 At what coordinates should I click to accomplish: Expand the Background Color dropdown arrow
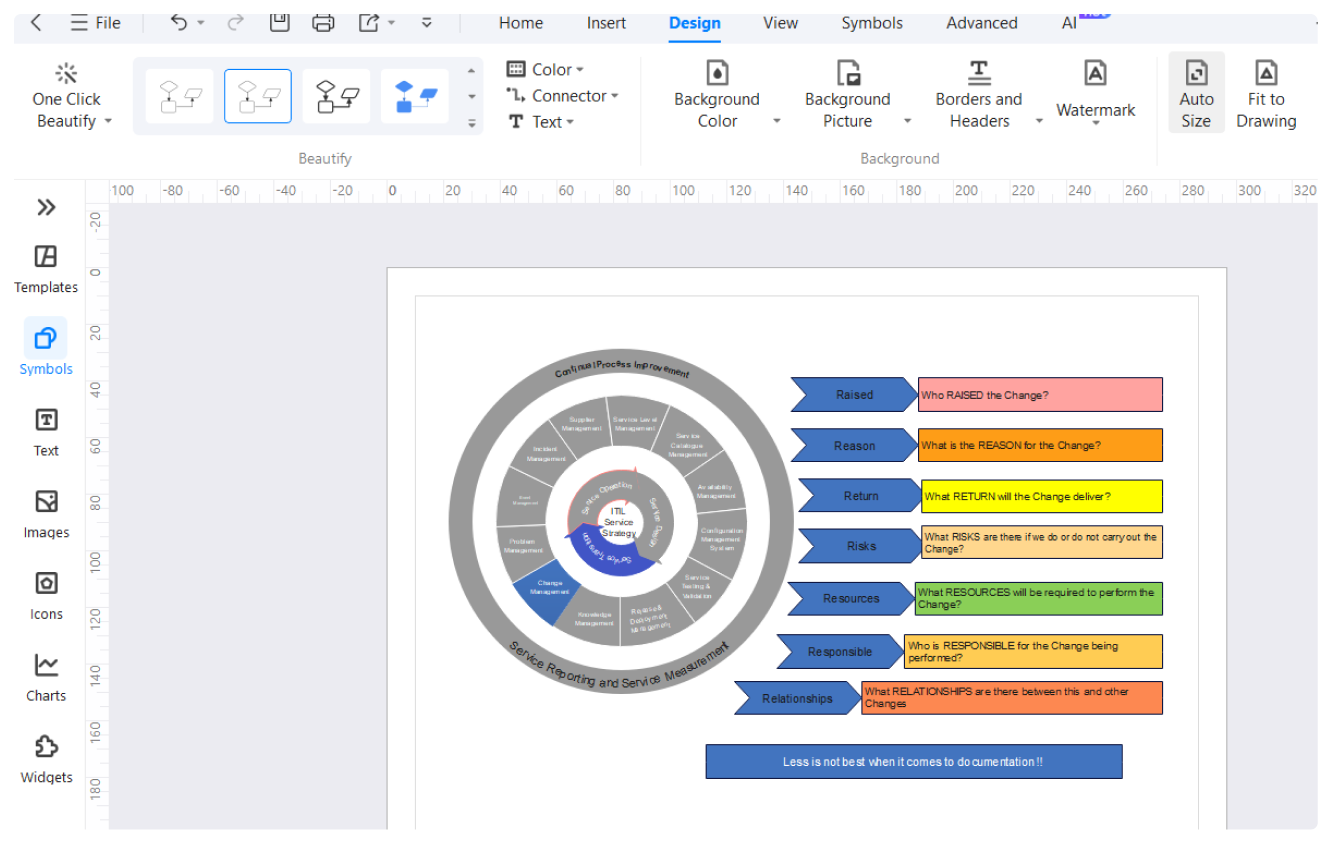(777, 121)
